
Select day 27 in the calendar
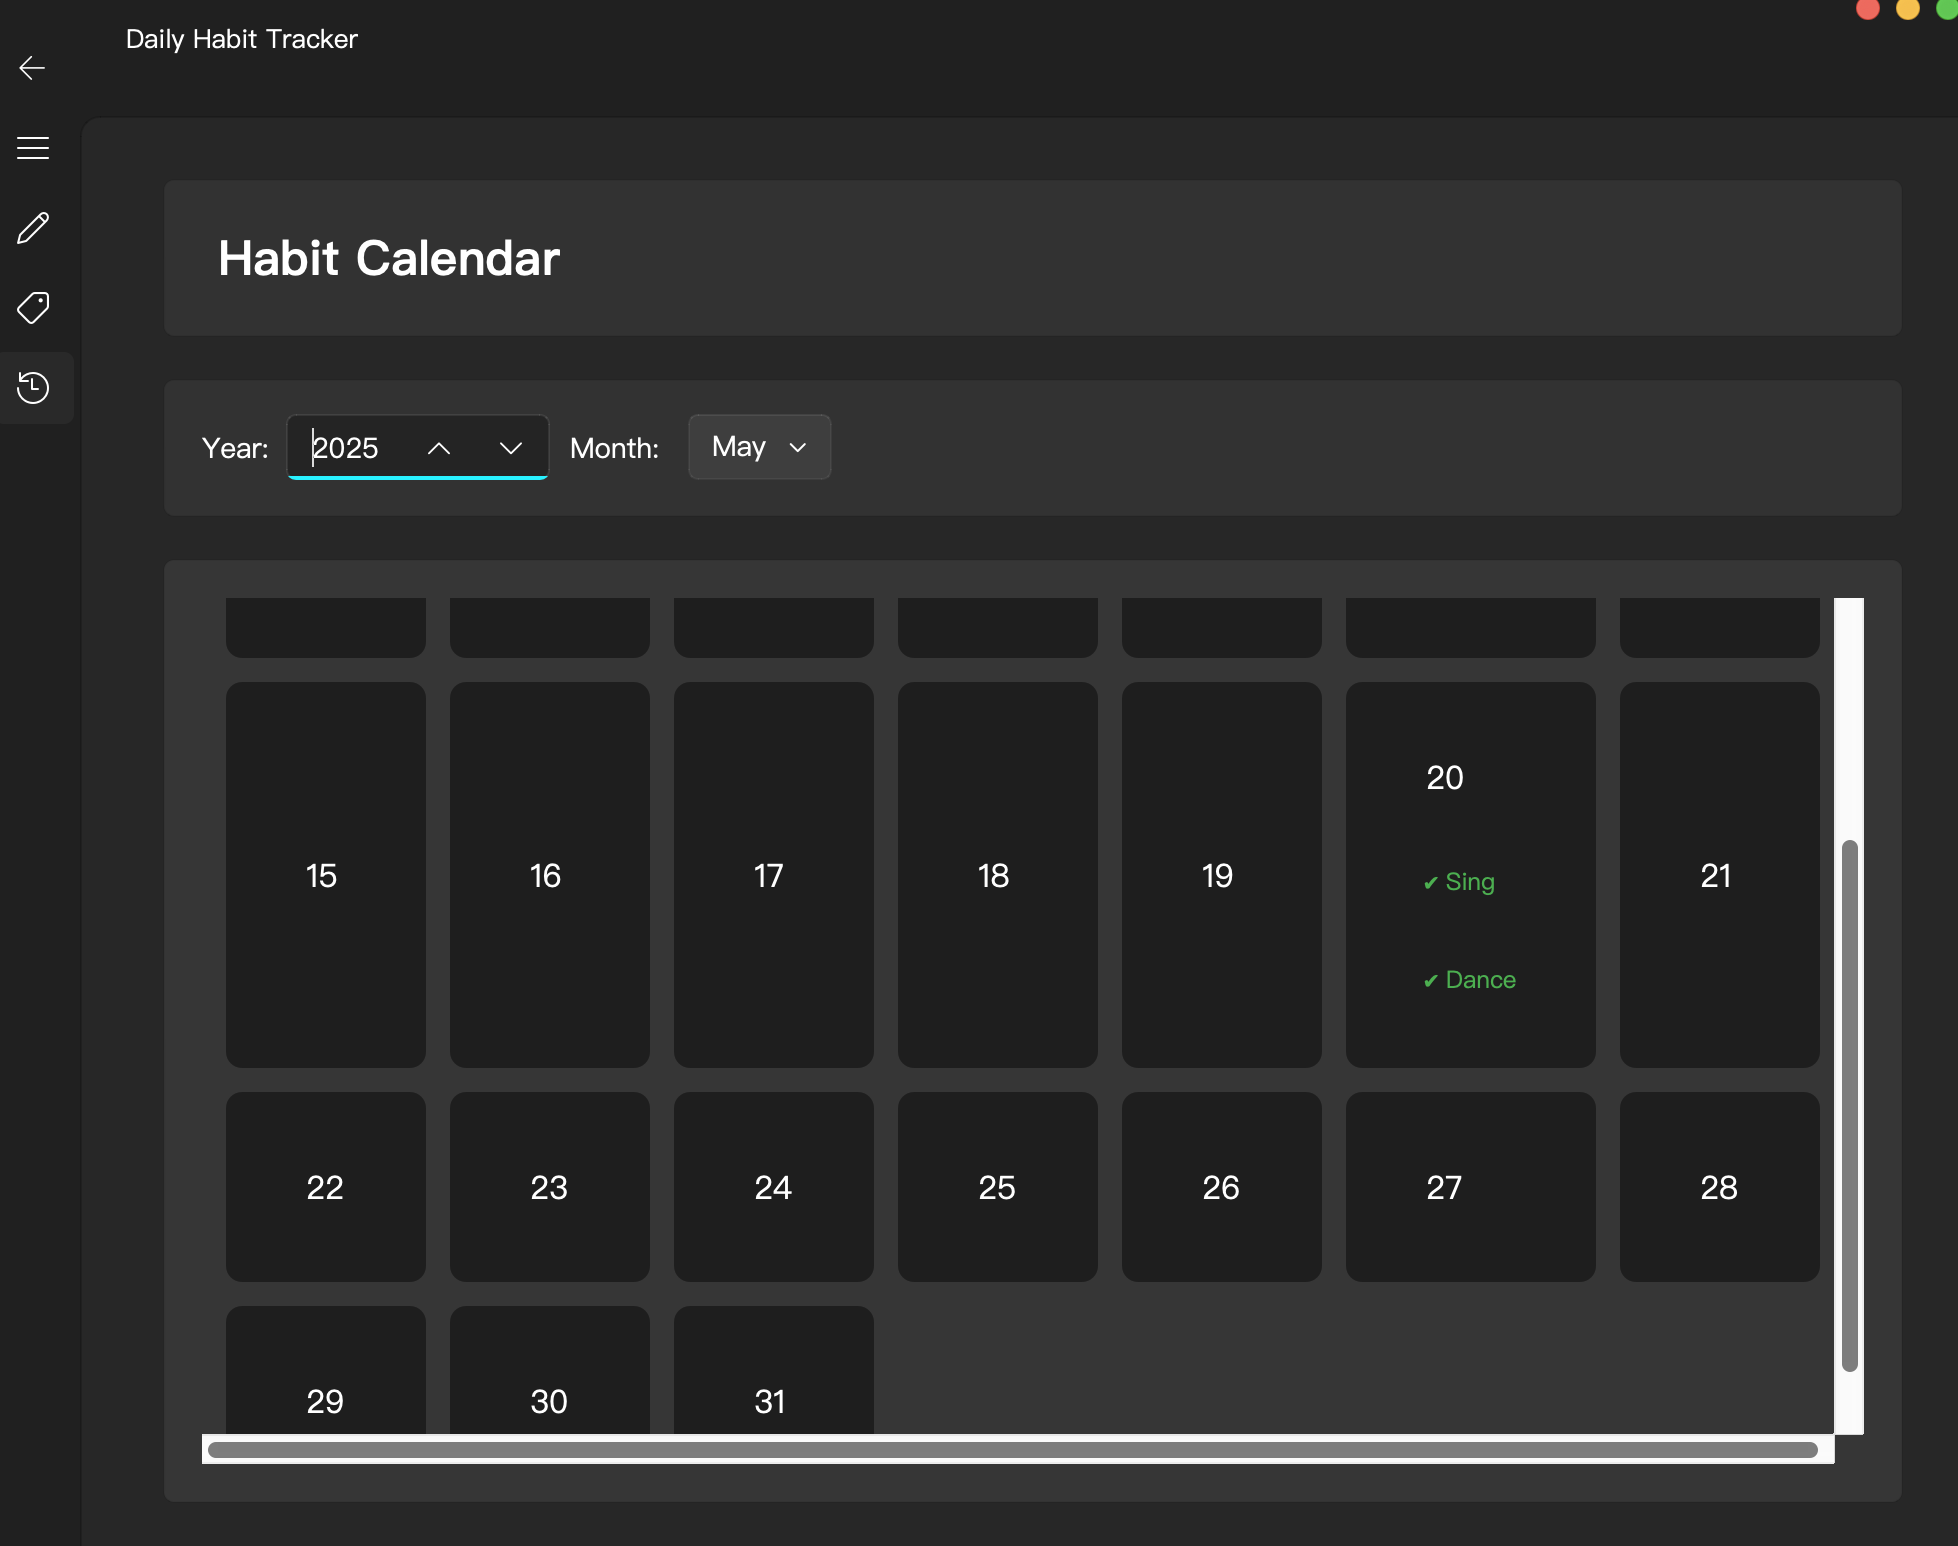[x=1470, y=1187]
